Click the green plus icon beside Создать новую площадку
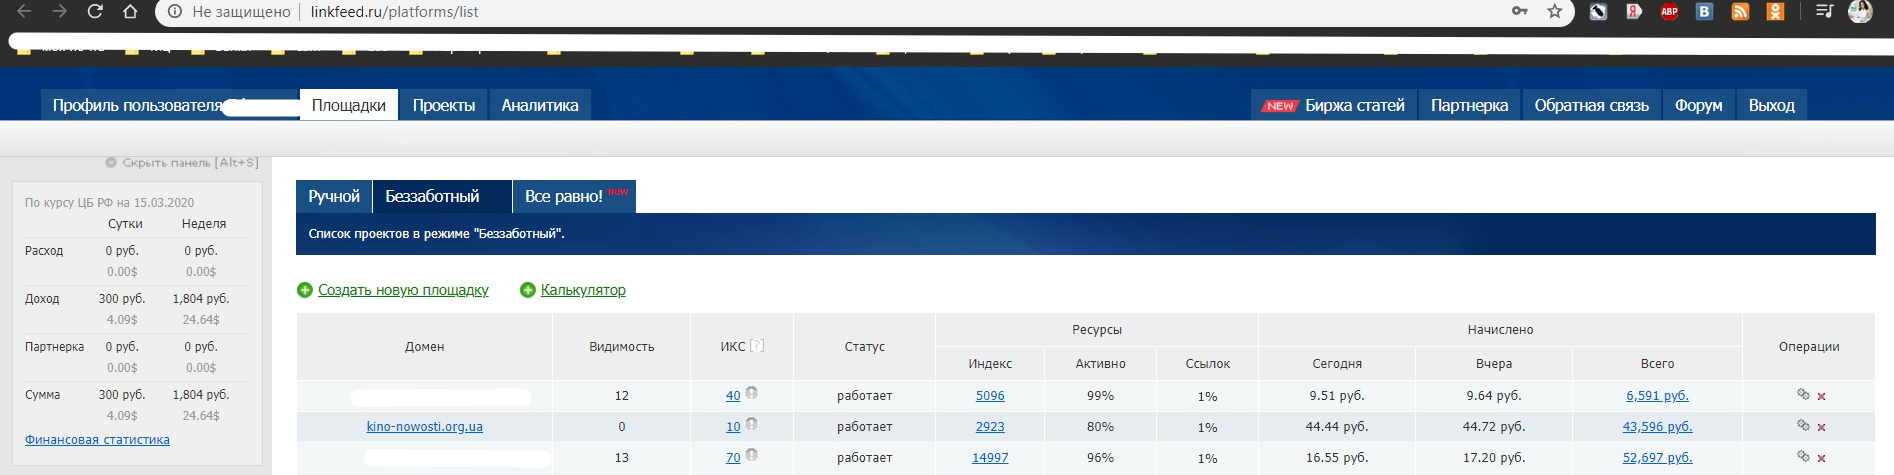The height and width of the screenshot is (475, 1894). 305,290
